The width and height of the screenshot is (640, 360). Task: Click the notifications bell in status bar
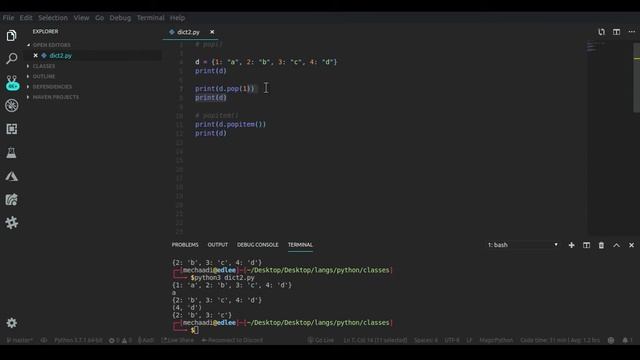(627, 340)
